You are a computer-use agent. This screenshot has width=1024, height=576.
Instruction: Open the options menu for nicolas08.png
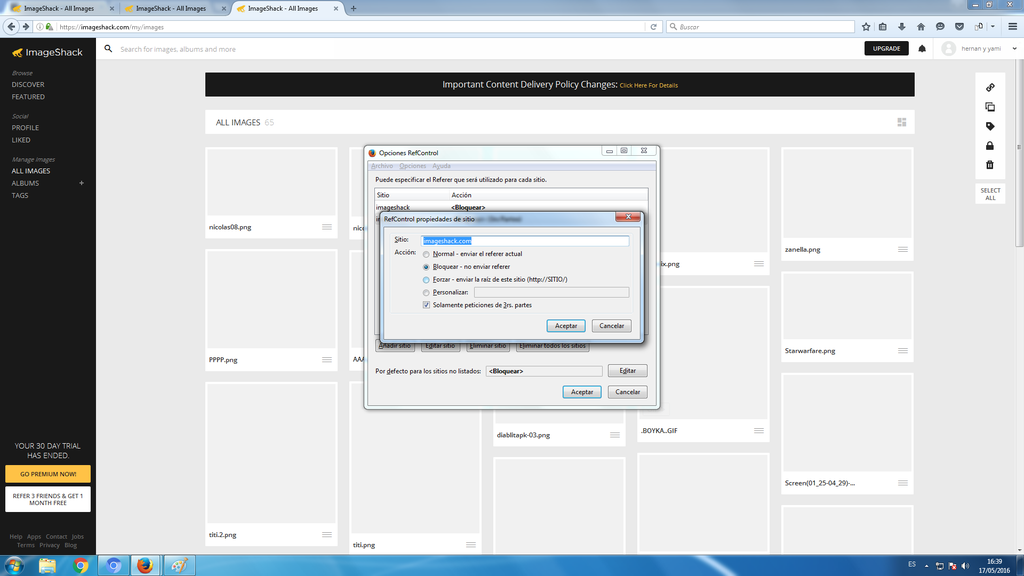[x=326, y=227]
